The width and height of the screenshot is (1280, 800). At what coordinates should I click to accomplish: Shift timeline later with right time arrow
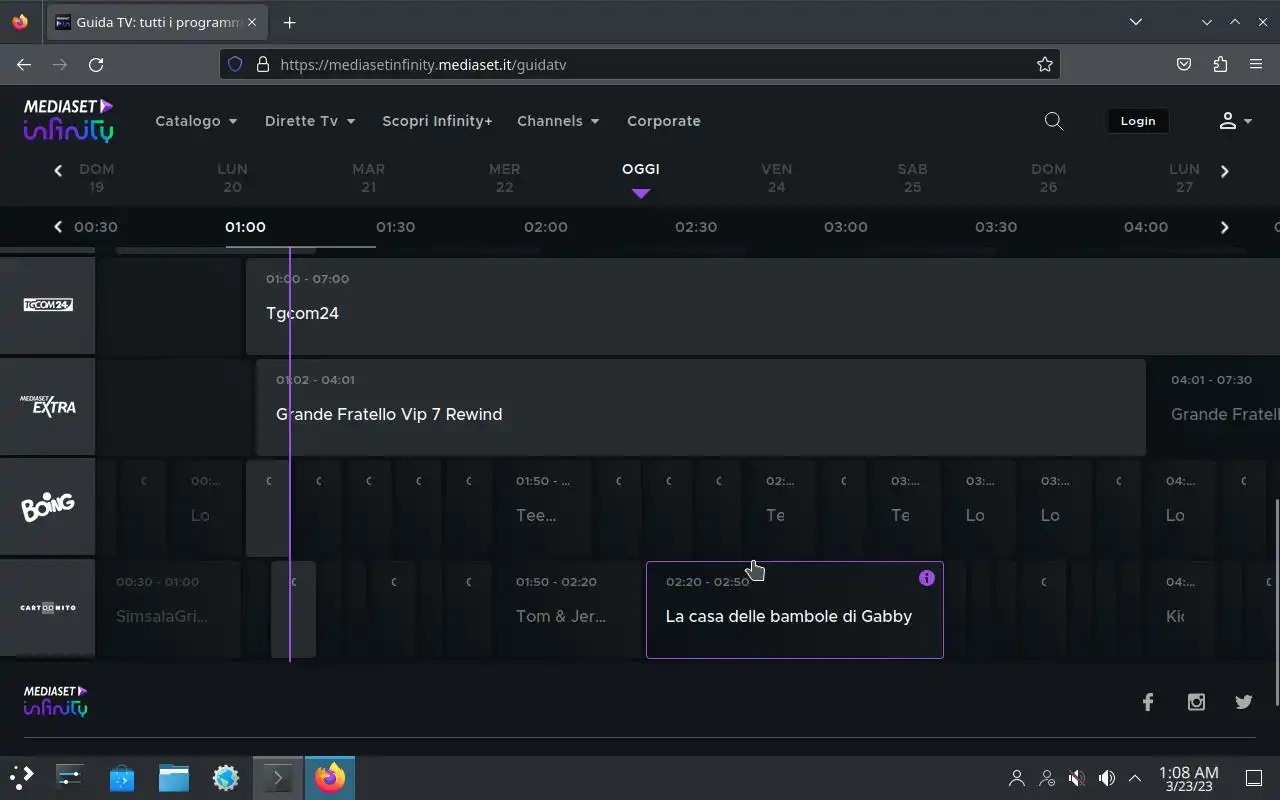1224,227
